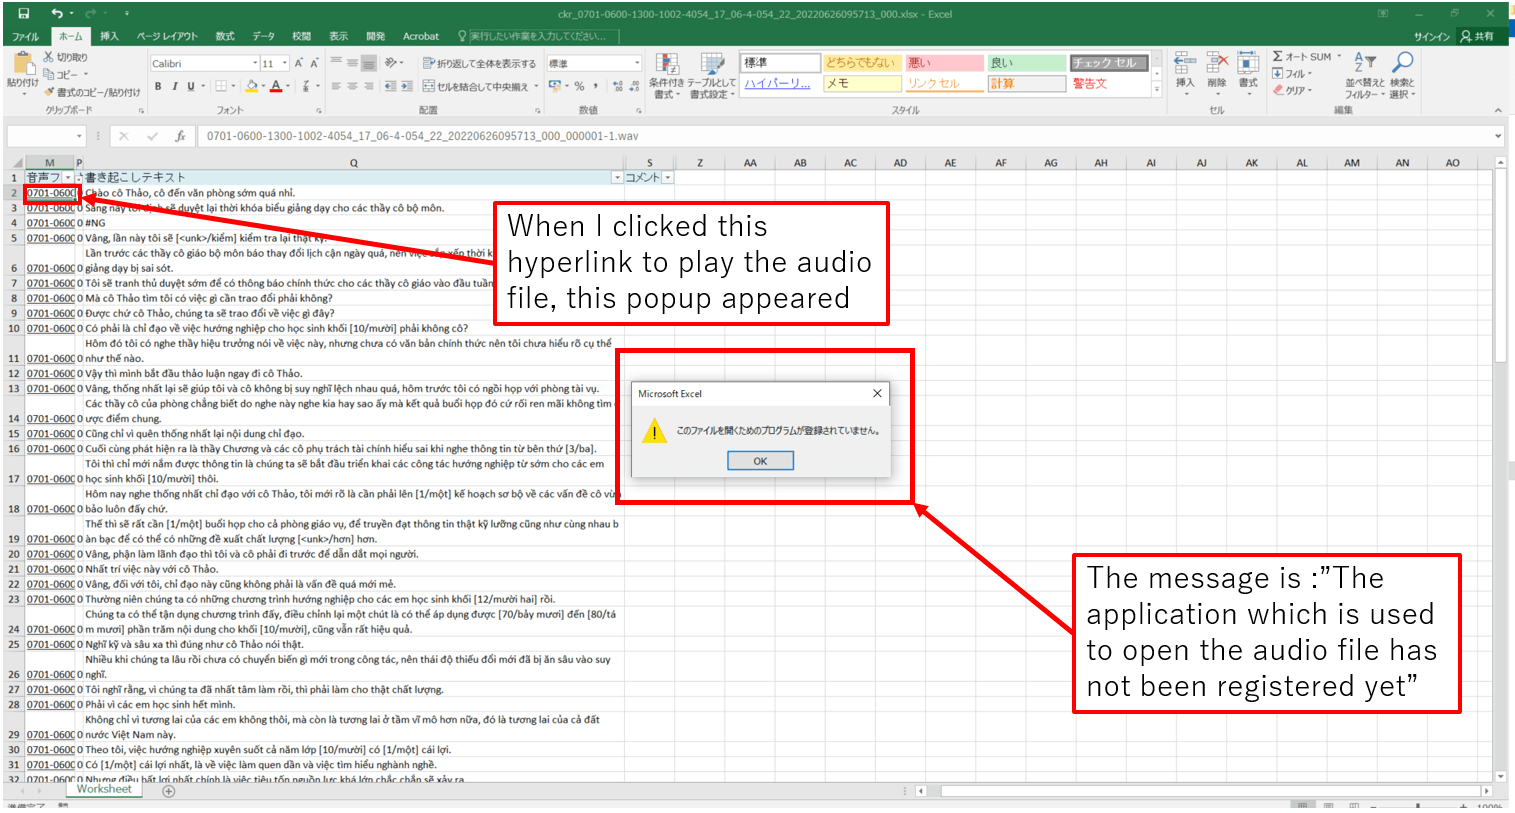1515x813 pixels.
Task: Expand the number format dropdown (標準)
Action: click(637, 63)
